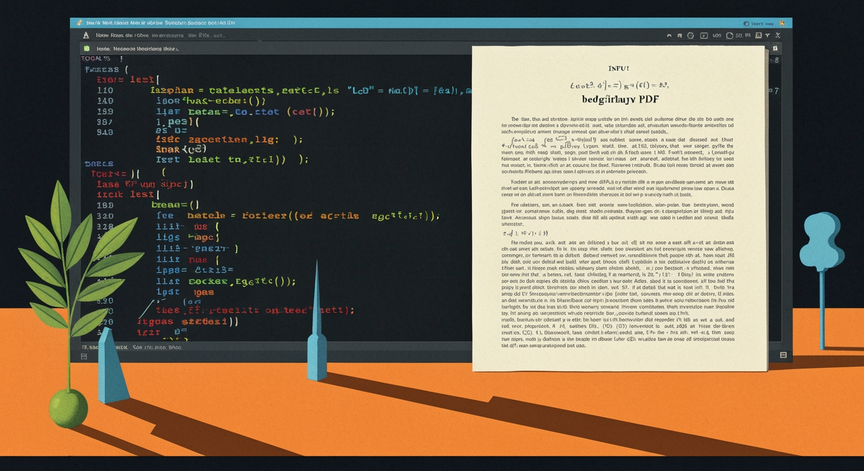Click the bottom-right status bar layout icon
This screenshot has height=471, width=864.
783,355
